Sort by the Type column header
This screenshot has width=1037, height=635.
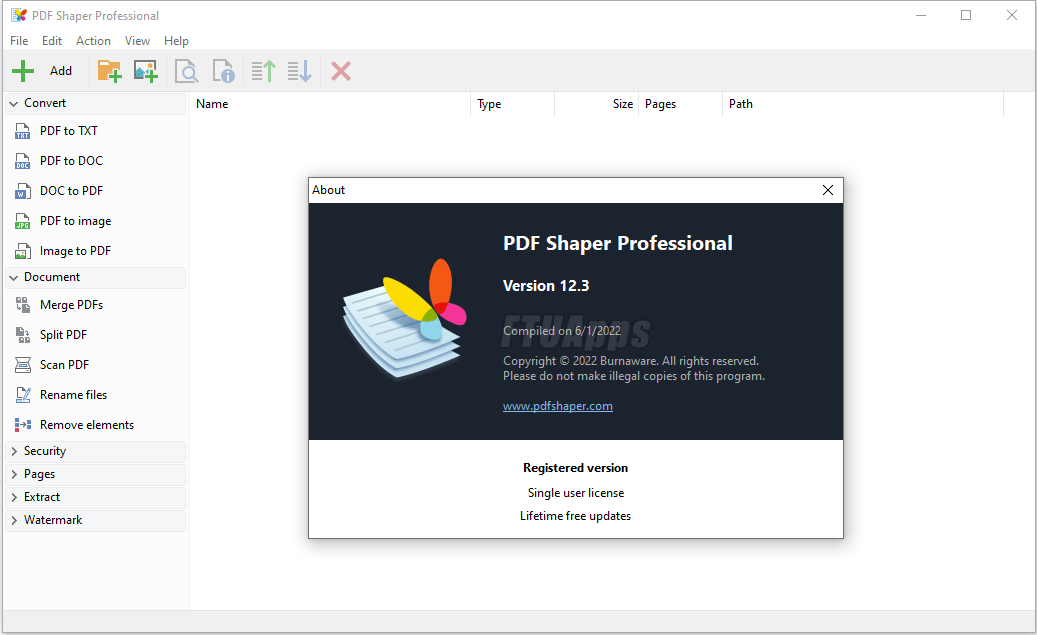coord(513,104)
